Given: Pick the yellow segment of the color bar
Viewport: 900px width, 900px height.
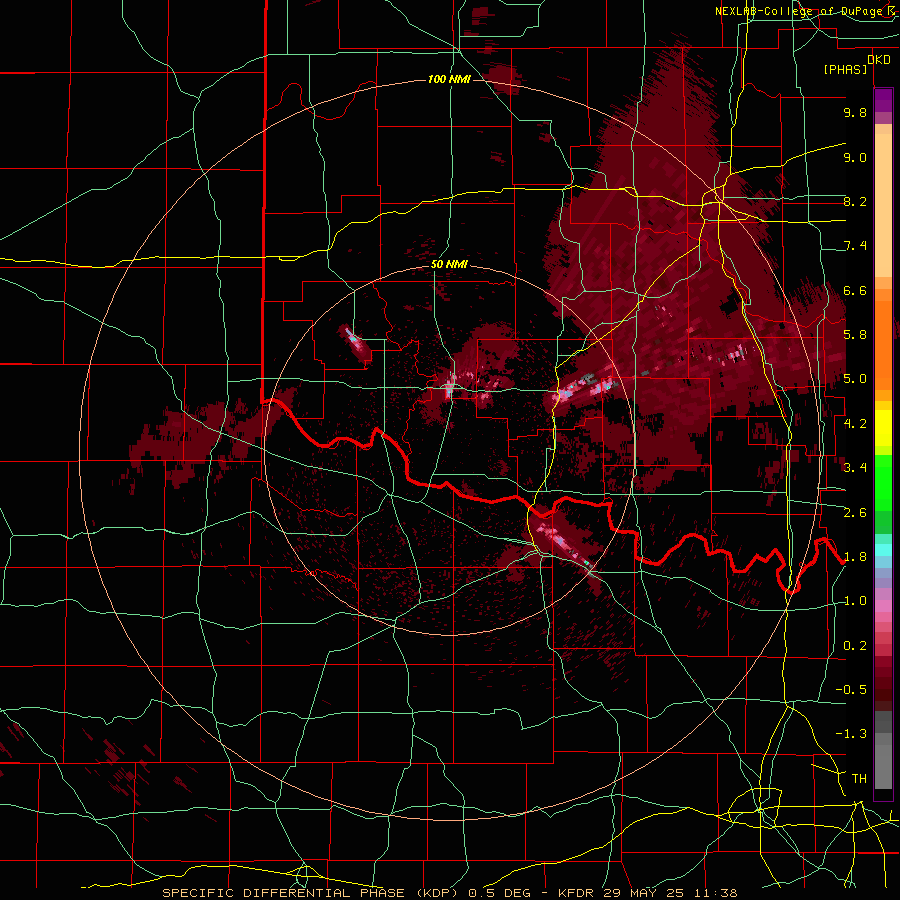Looking at the screenshot, I should click(x=883, y=428).
